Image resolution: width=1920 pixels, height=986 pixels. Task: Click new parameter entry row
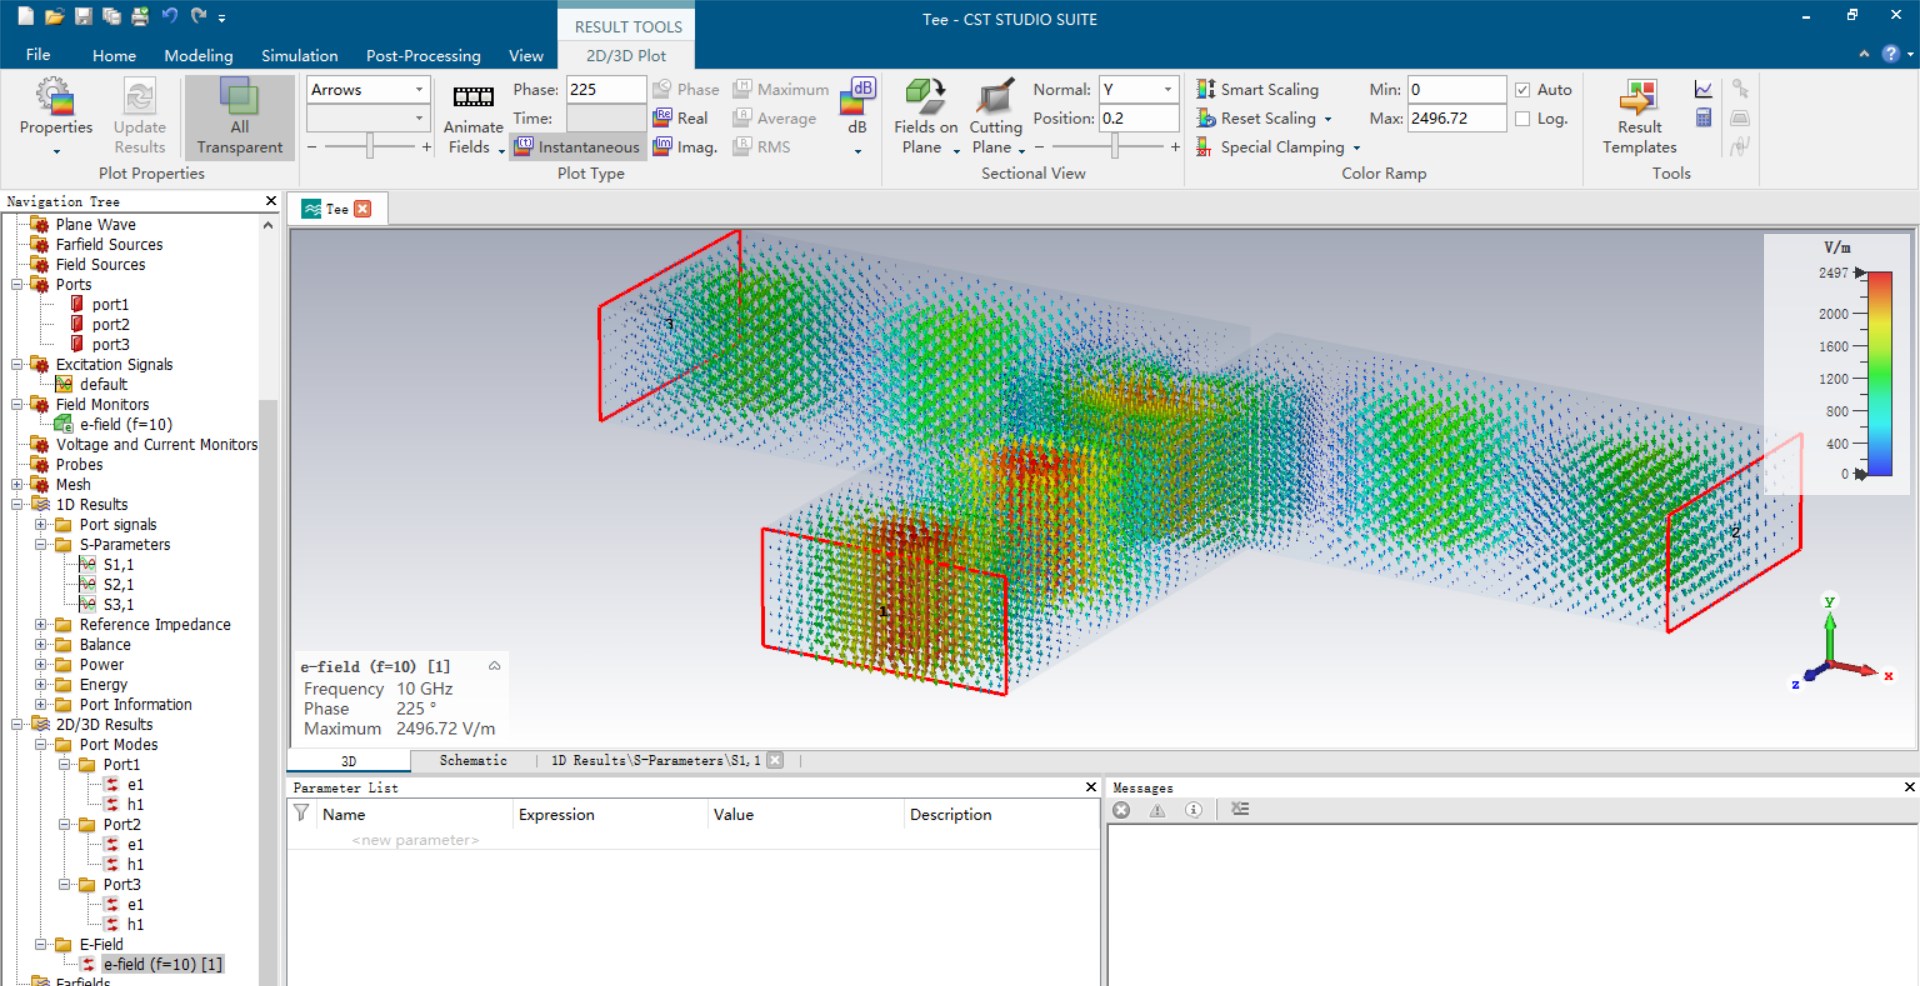coord(415,840)
